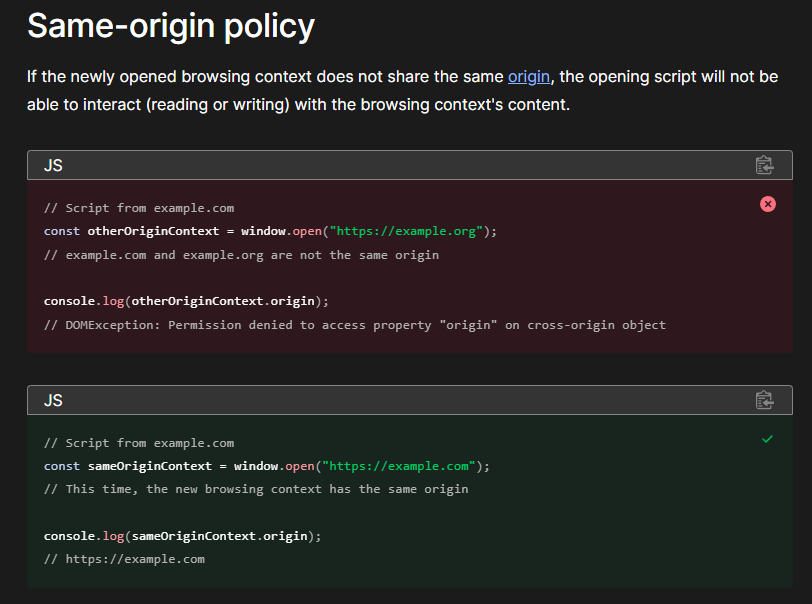This screenshot has height=604, width=812.
Task: Click the JS label of the second code block
Action: (x=53, y=400)
